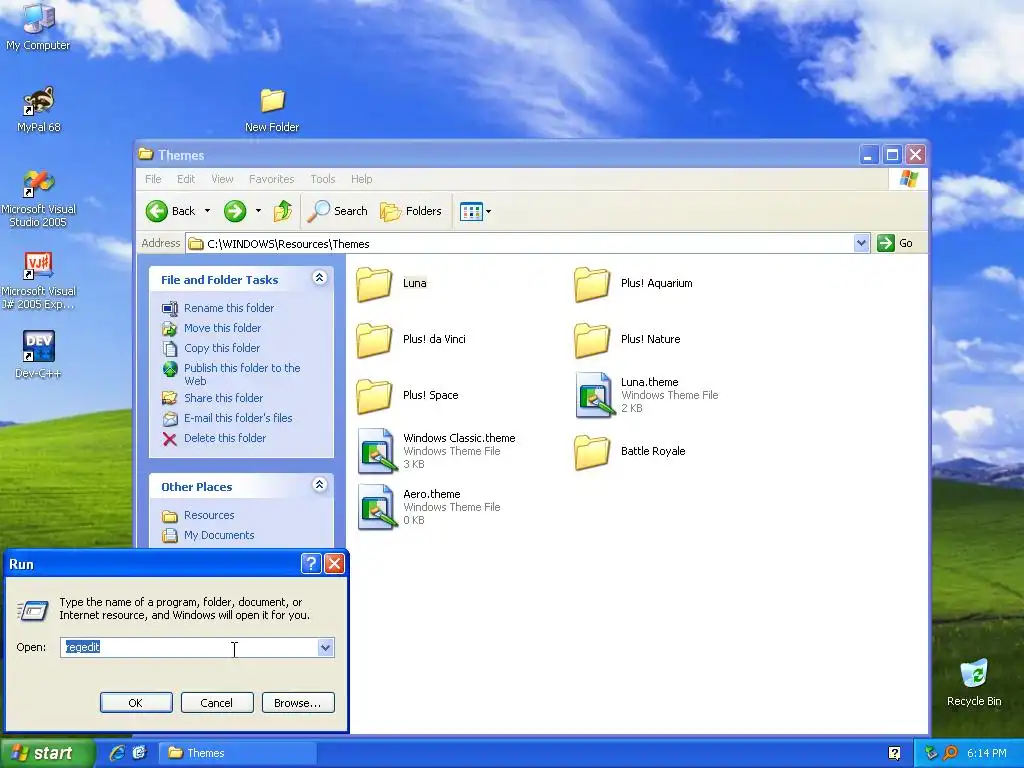
Task: Select the Windows Classic.theme file
Action: point(436,451)
